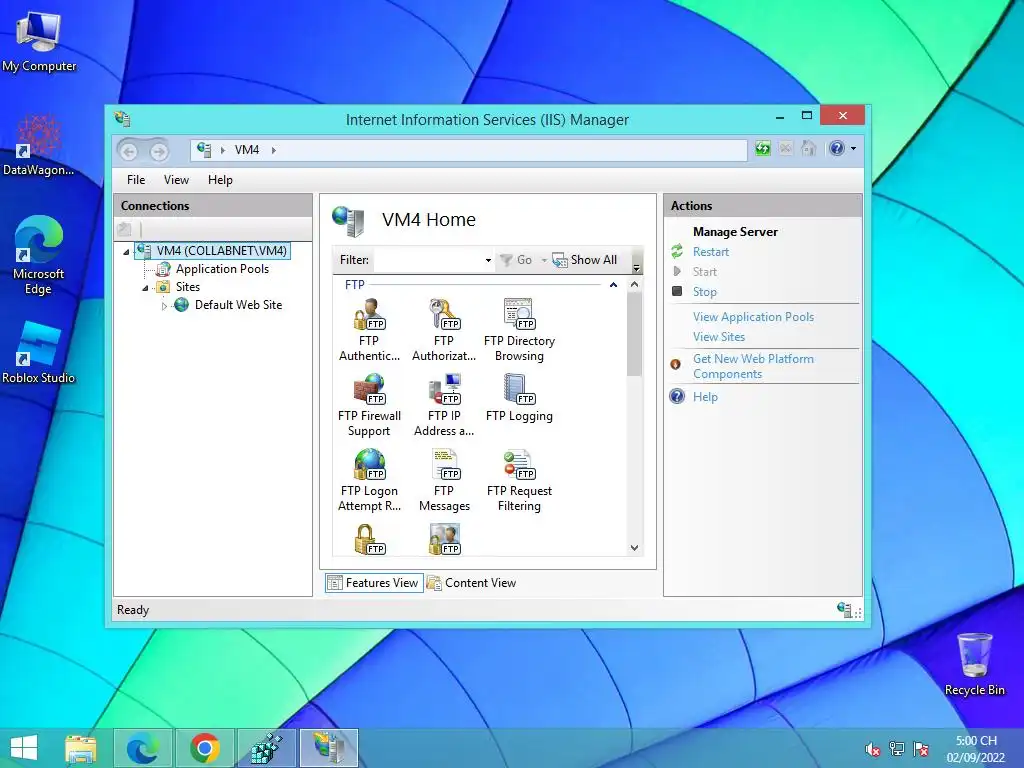Click the features list scroll down arrow

(x=634, y=548)
